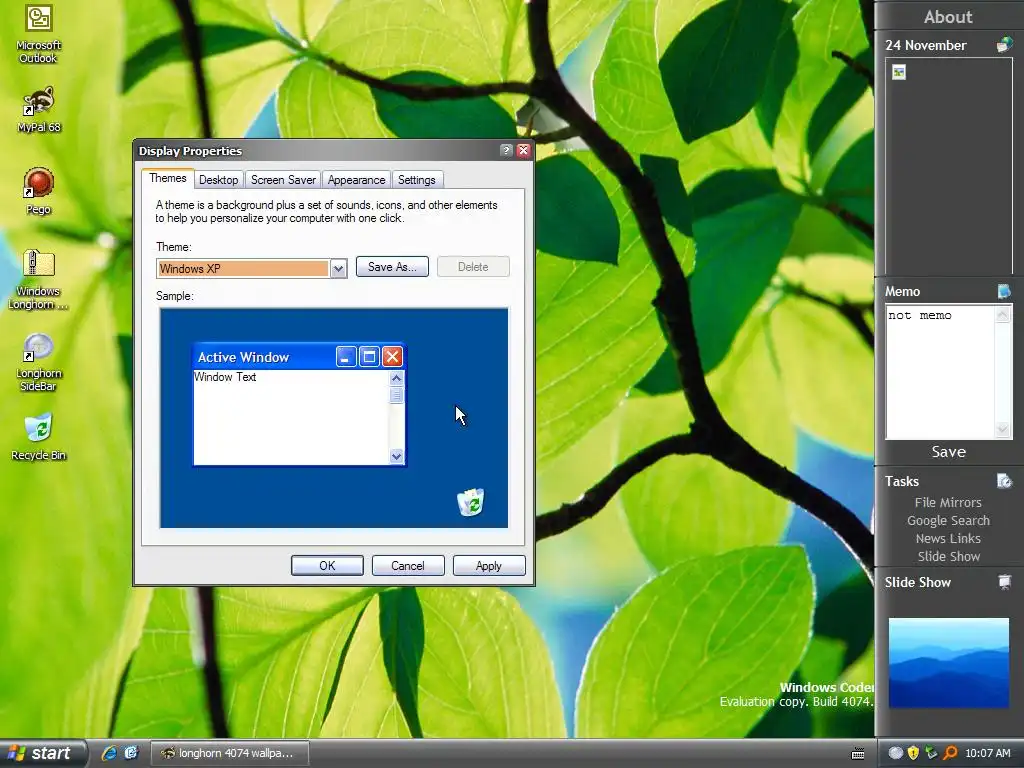Click the Tasks panel header icon

point(1004,481)
